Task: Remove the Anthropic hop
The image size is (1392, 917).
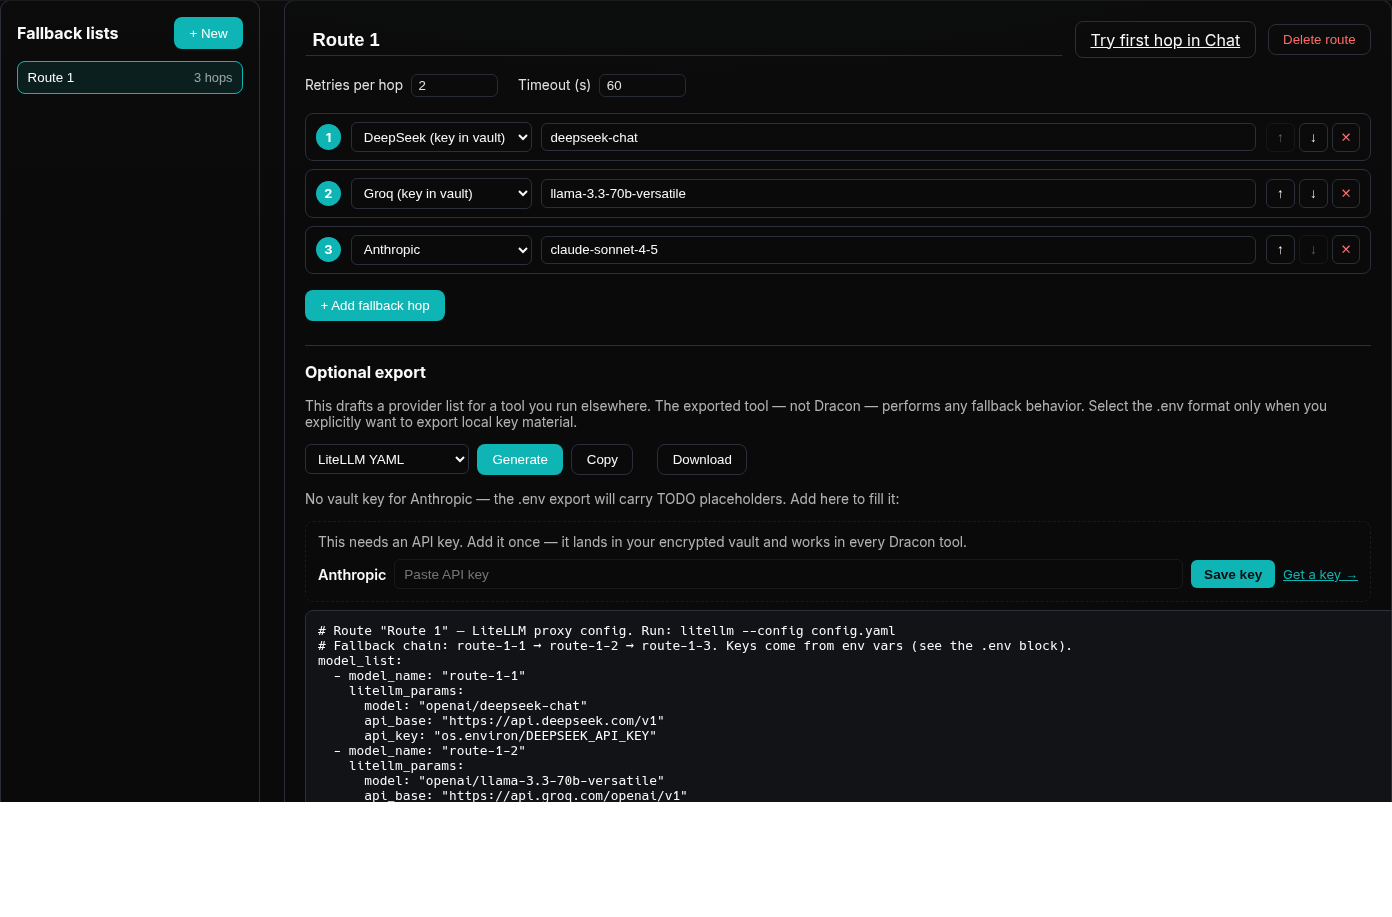Action: tap(1346, 249)
